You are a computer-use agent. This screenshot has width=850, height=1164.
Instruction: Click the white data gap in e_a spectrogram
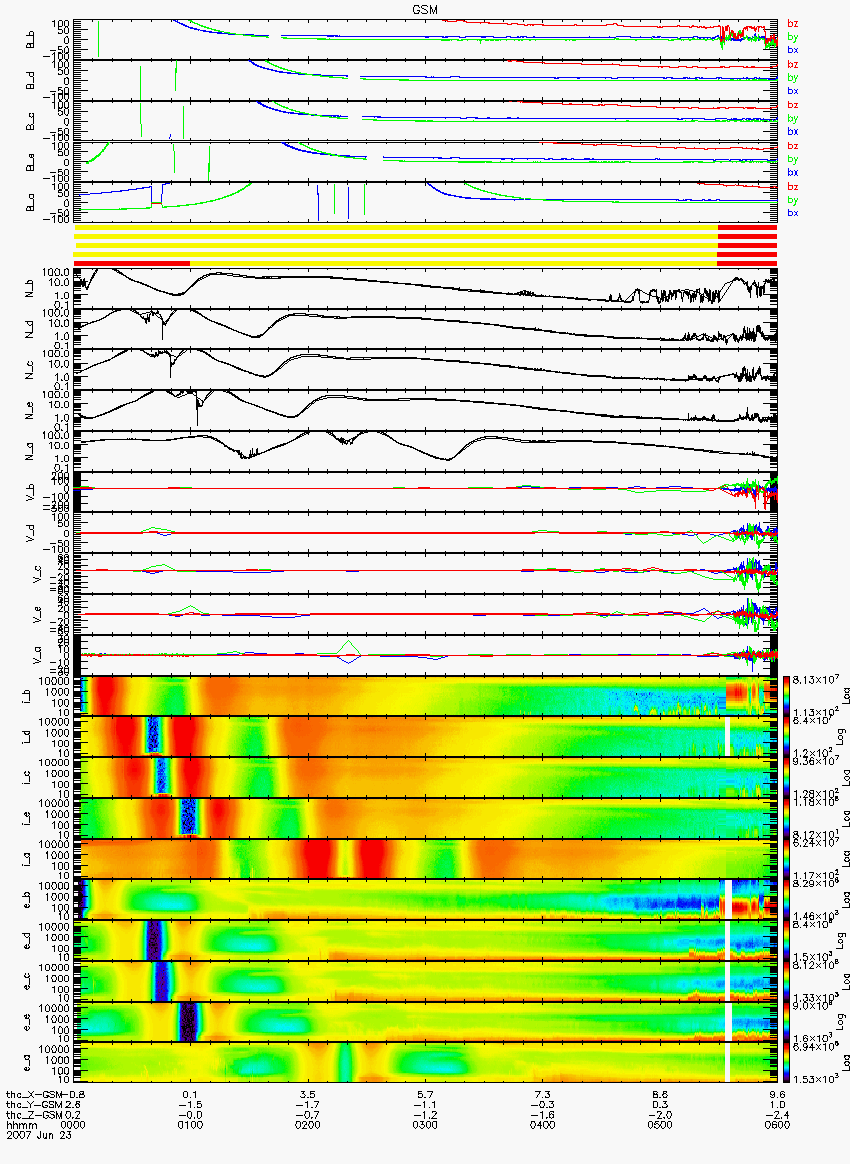(x=728, y=1062)
